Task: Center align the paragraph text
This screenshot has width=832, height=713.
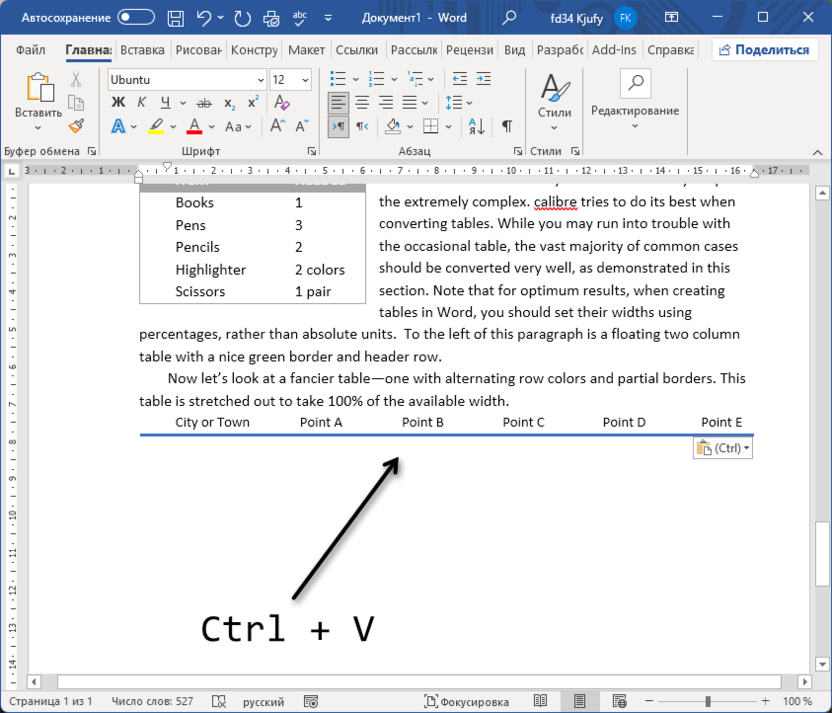Action: point(362,102)
